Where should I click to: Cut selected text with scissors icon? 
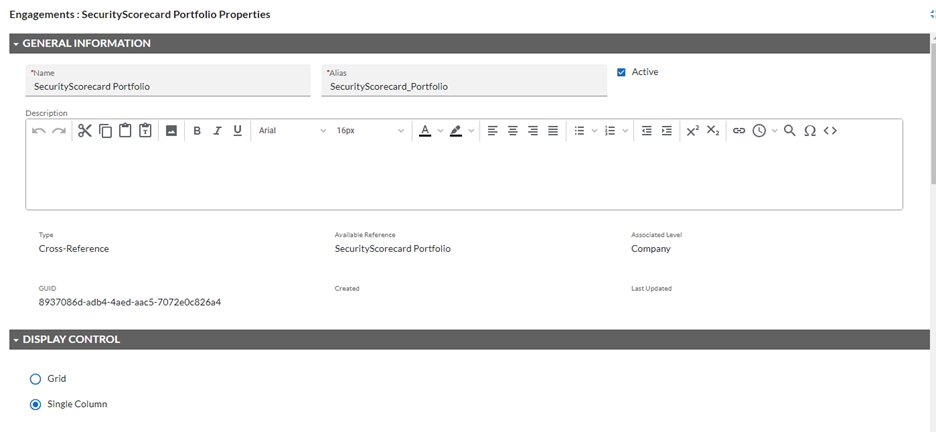(85, 131)
